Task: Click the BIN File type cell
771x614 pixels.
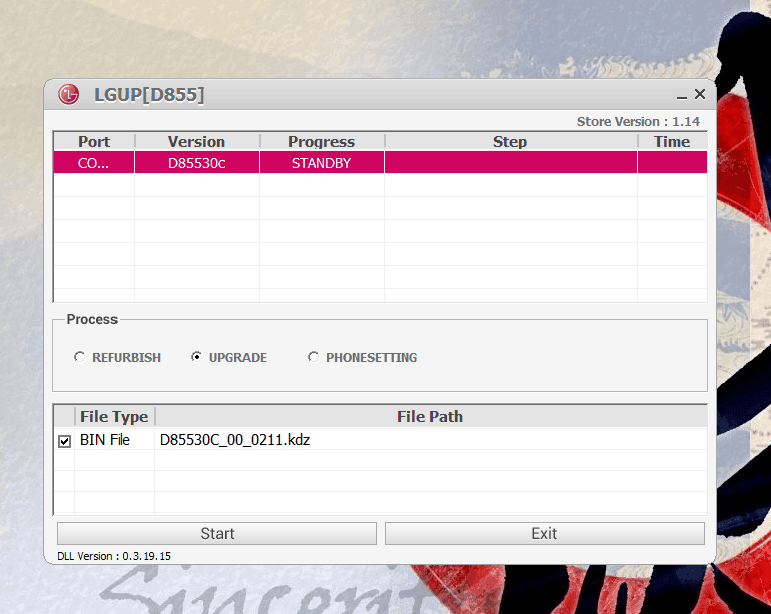Action: (105, 440)
